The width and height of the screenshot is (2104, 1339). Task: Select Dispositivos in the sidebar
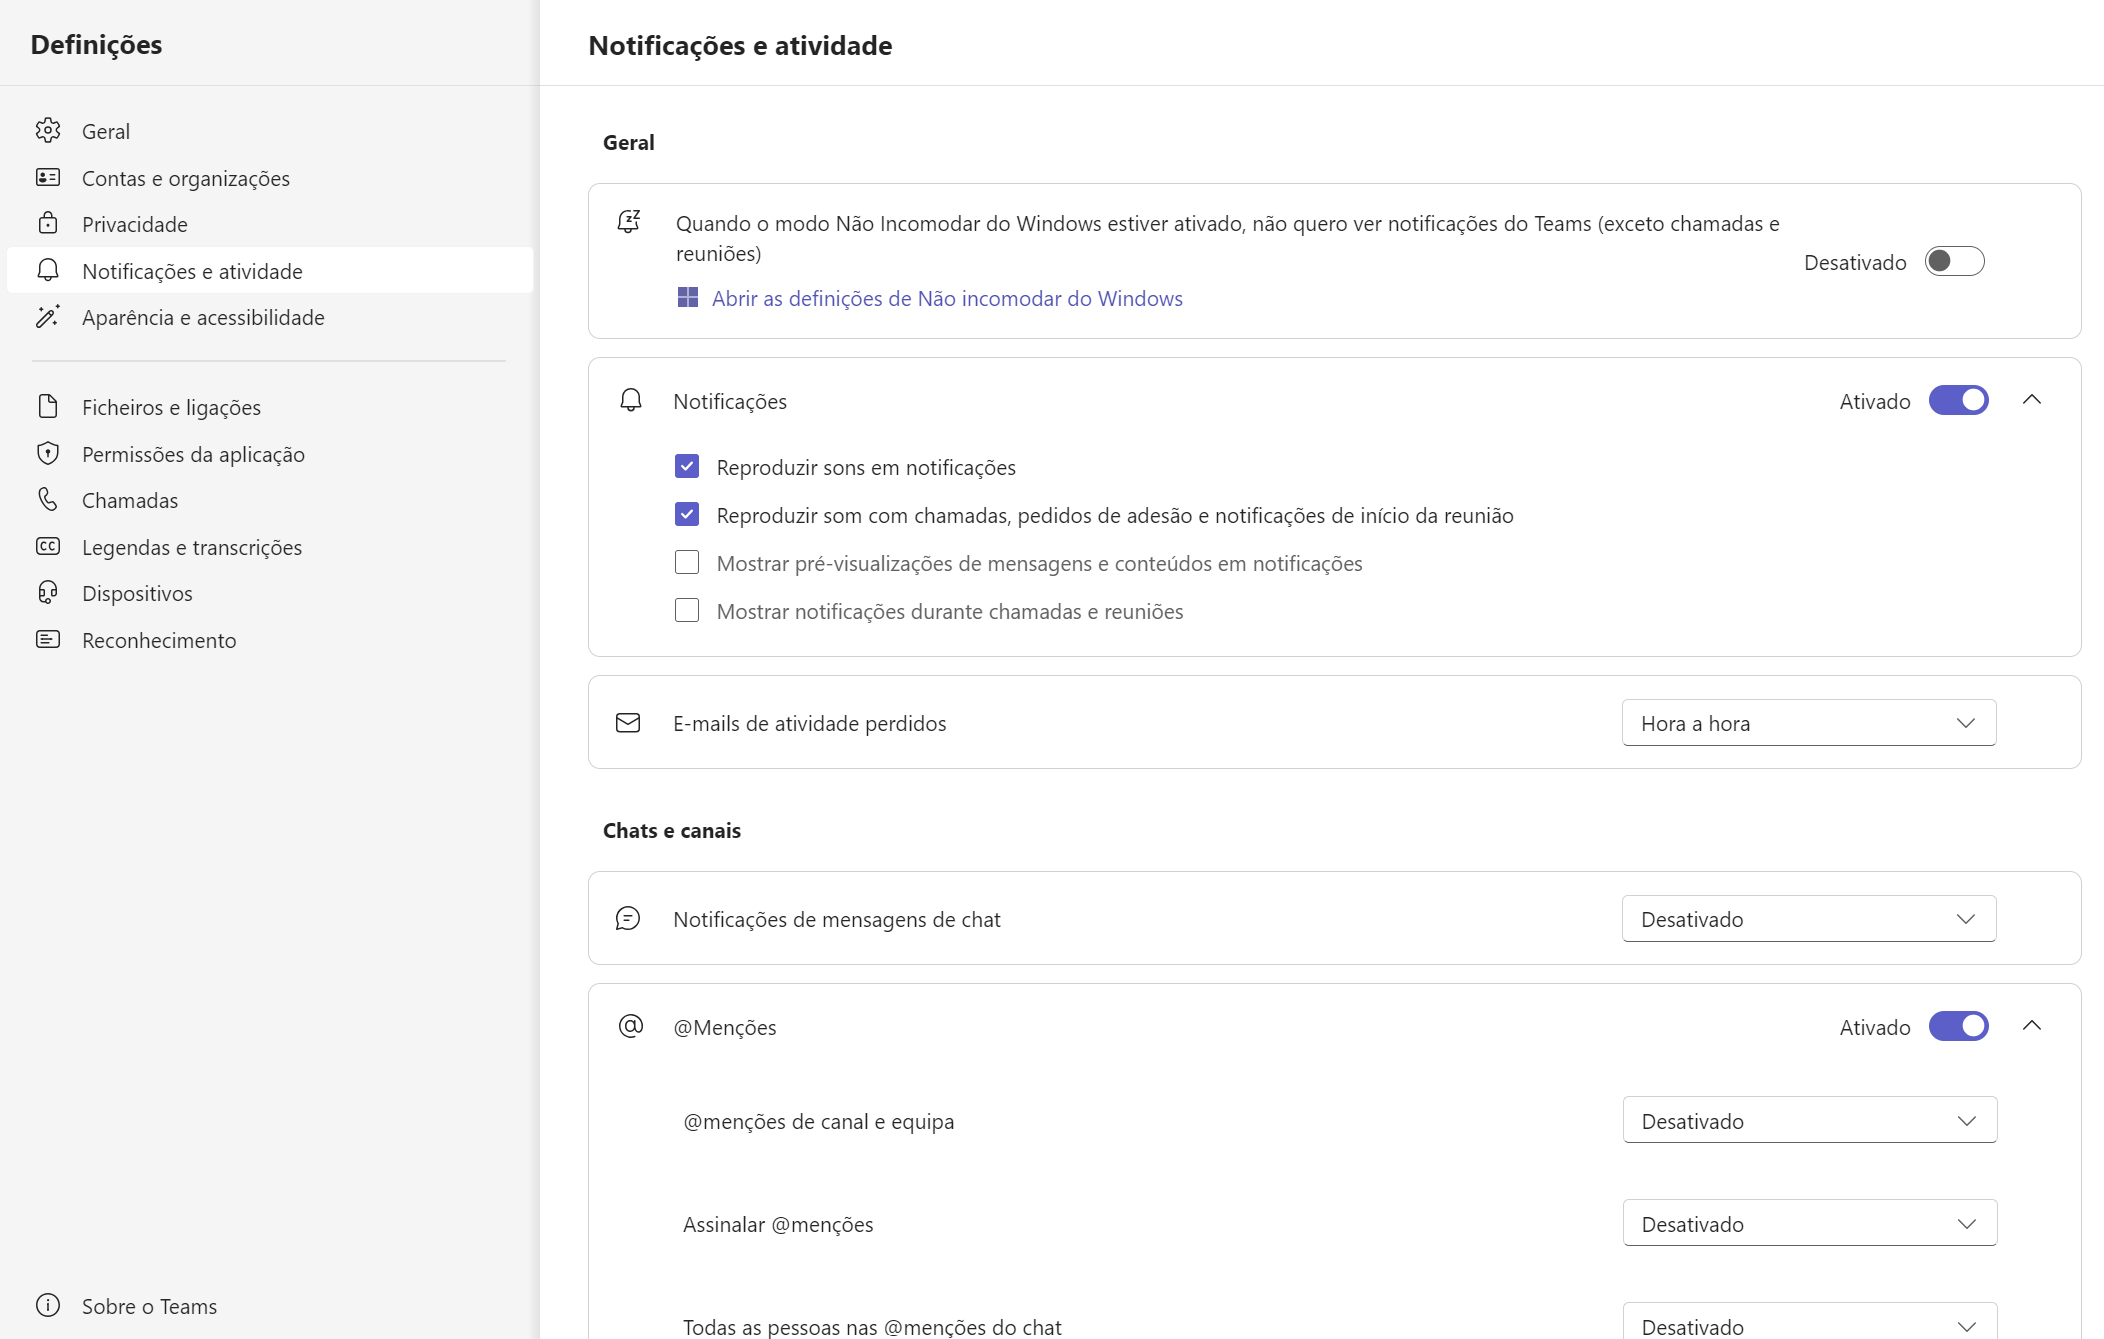pyautogui.click(x=48, y=593)
